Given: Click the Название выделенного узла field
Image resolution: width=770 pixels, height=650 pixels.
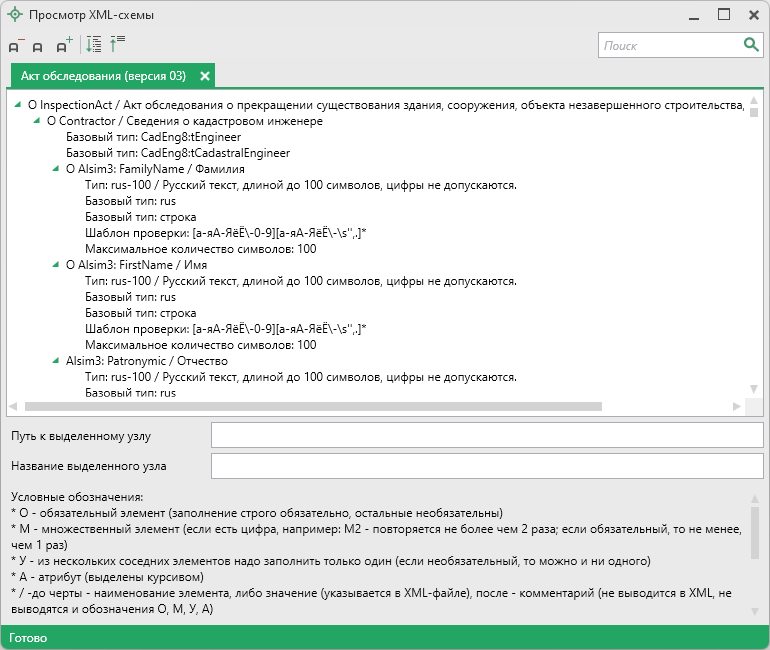Looking at the screenshot, I should click(x=487, y=466).
